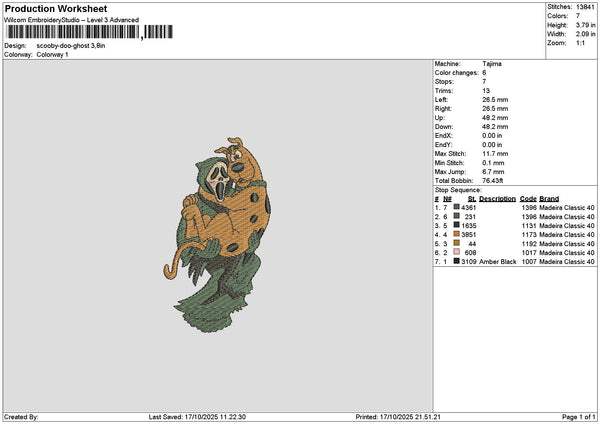
Task: Click the Zoom 1:1 value
Action: coord(580,43)
